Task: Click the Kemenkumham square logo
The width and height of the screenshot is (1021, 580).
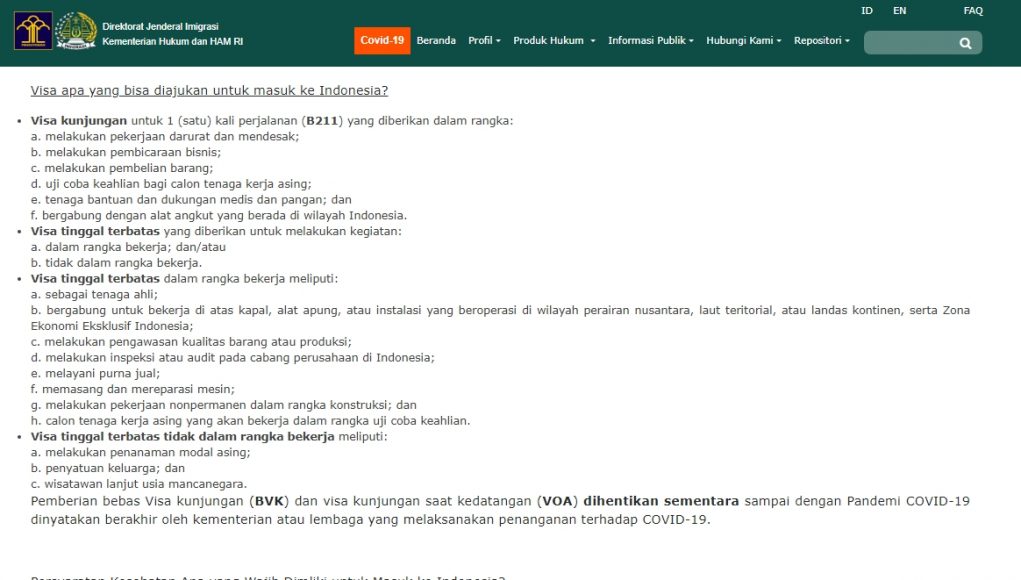Action: [33, 31]
